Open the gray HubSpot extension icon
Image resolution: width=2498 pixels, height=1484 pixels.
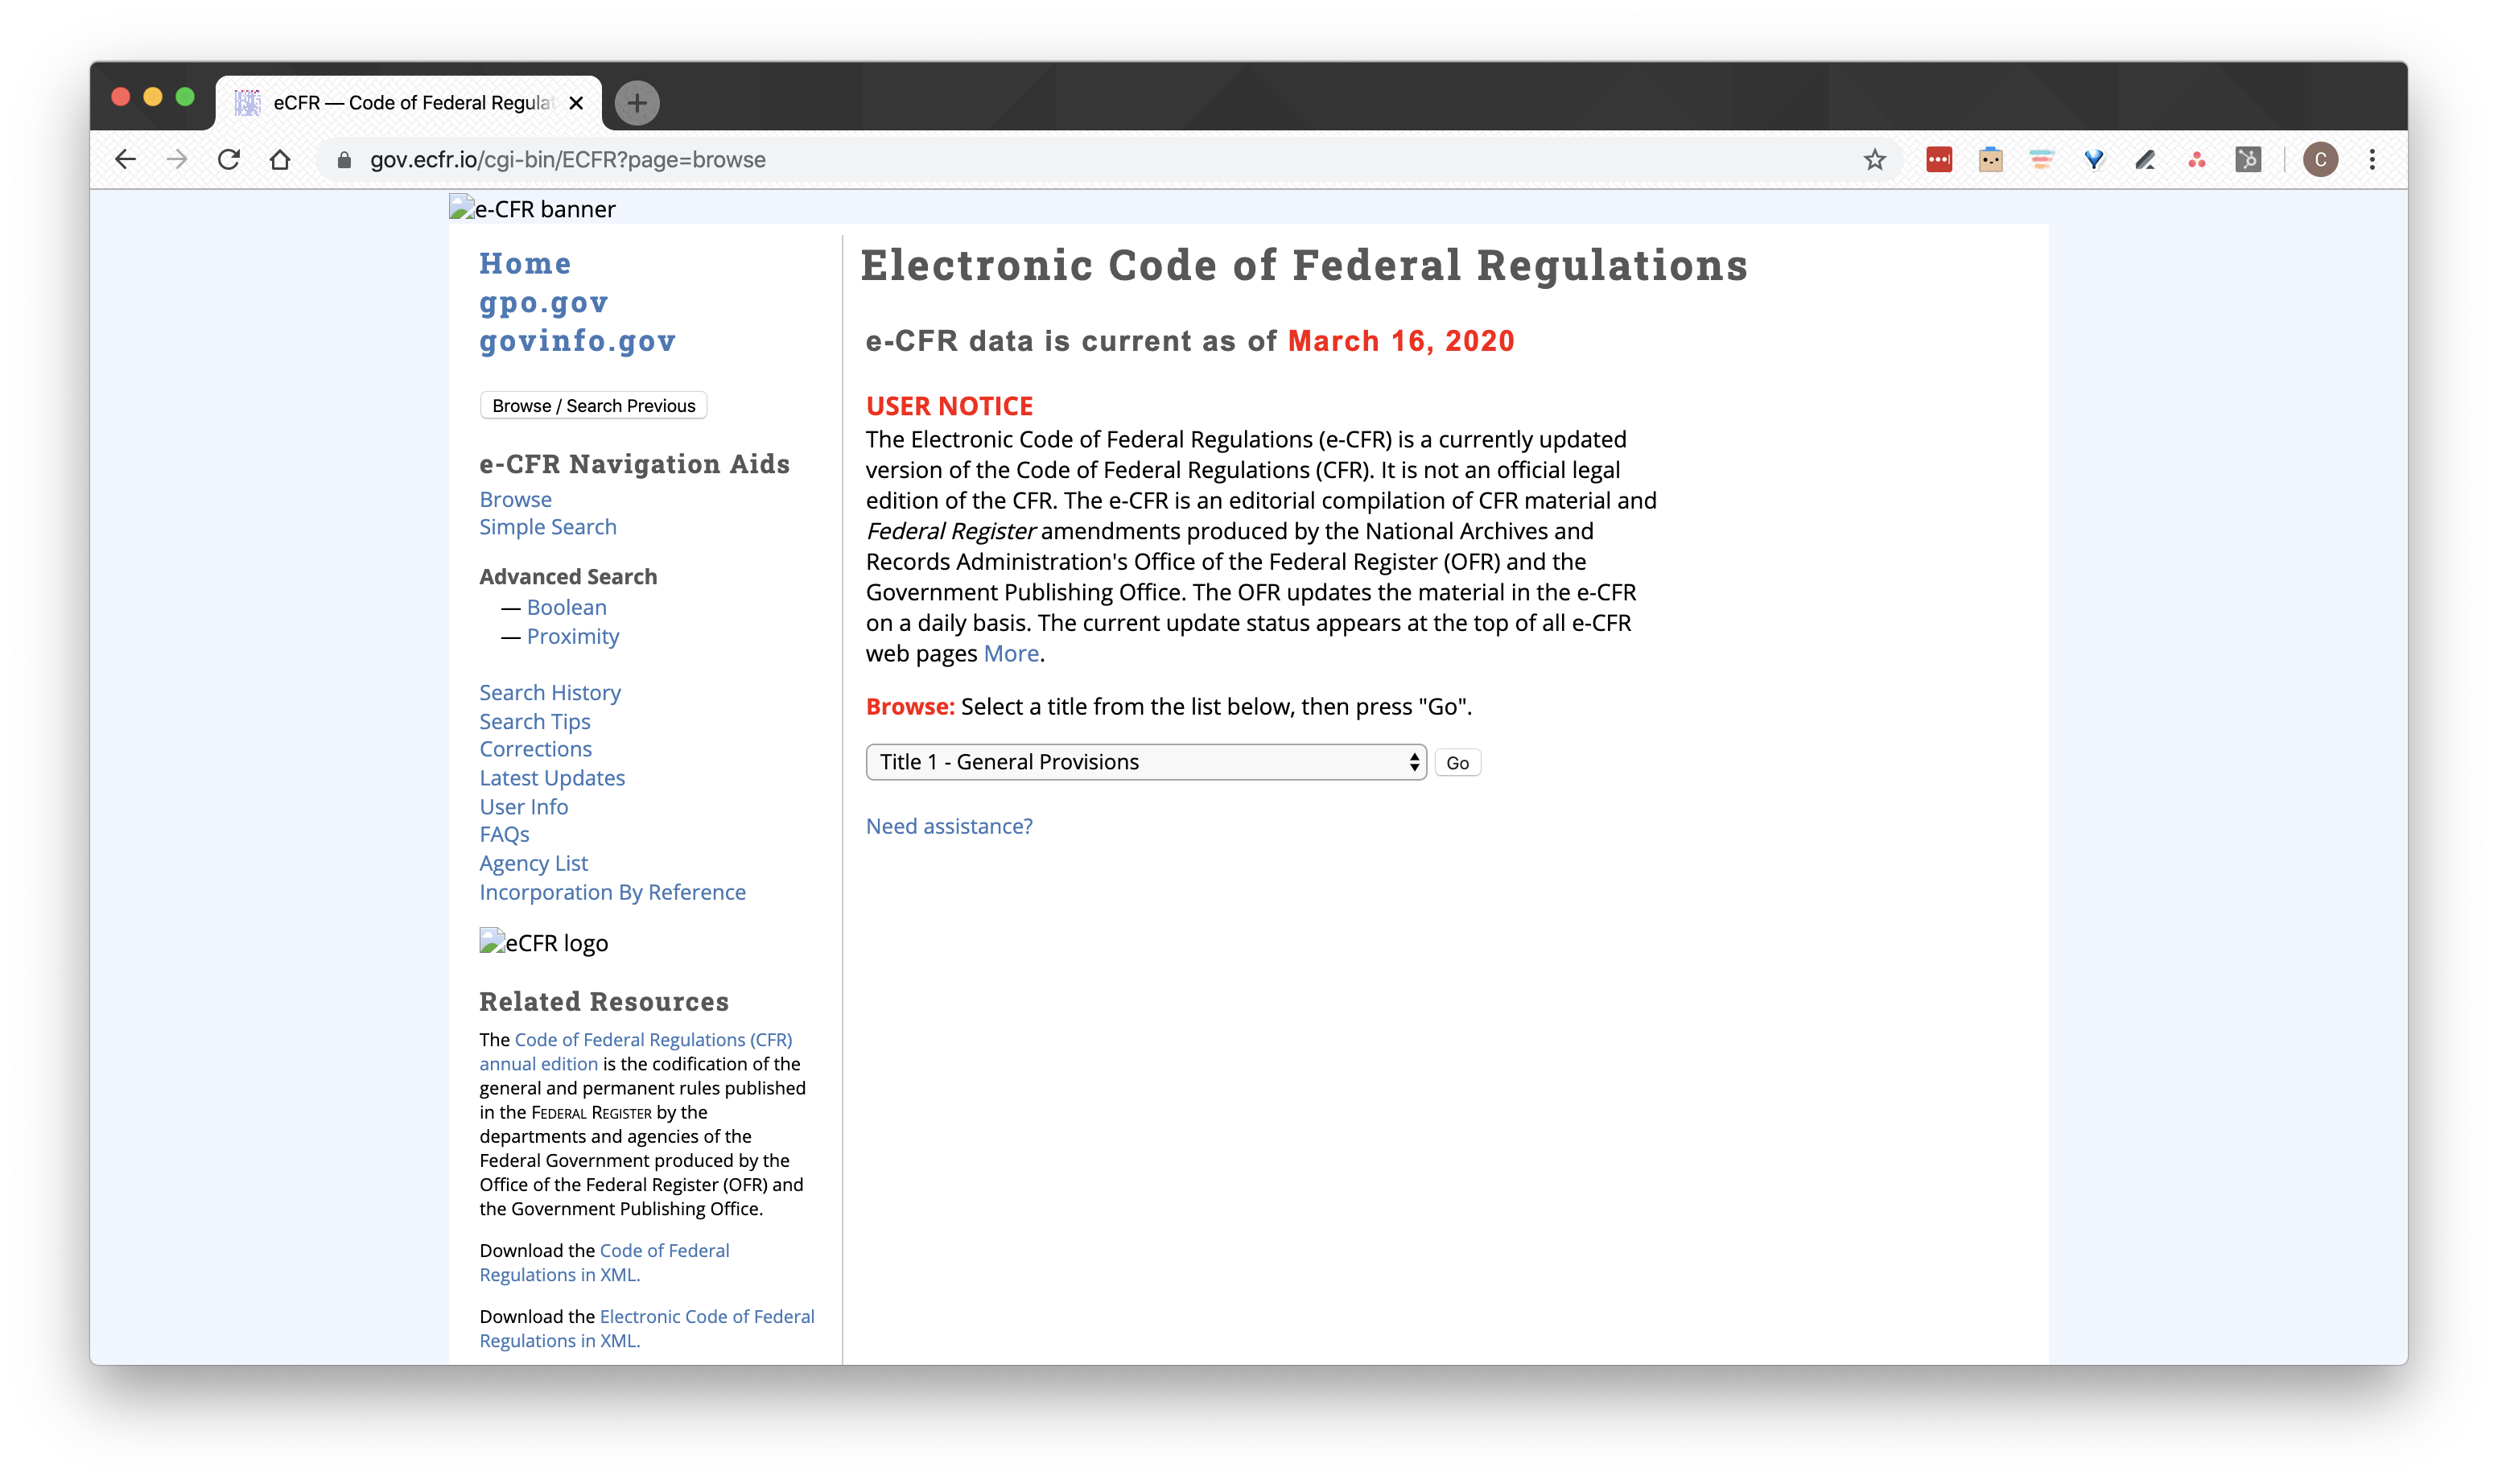pyautogui.click(x=2248, y=160)
